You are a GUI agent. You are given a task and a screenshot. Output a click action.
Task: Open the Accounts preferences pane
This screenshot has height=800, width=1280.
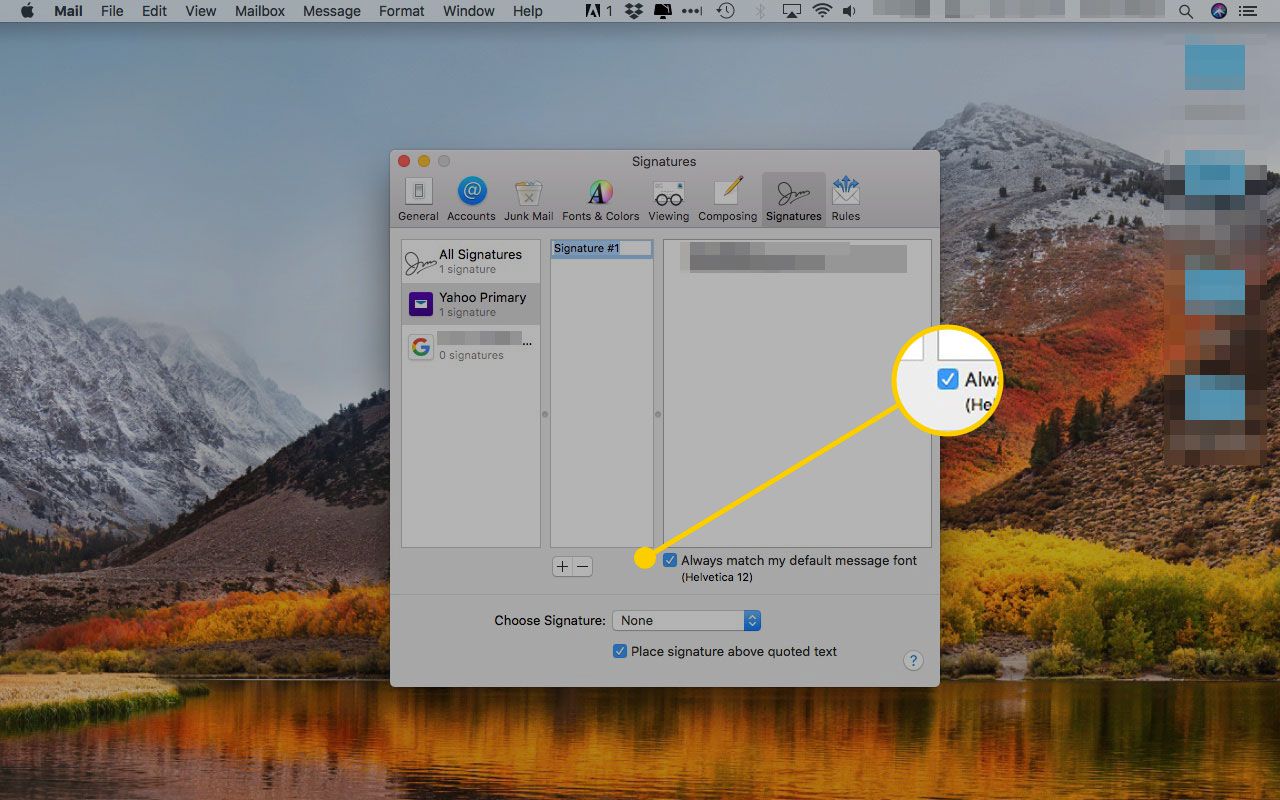471,199
